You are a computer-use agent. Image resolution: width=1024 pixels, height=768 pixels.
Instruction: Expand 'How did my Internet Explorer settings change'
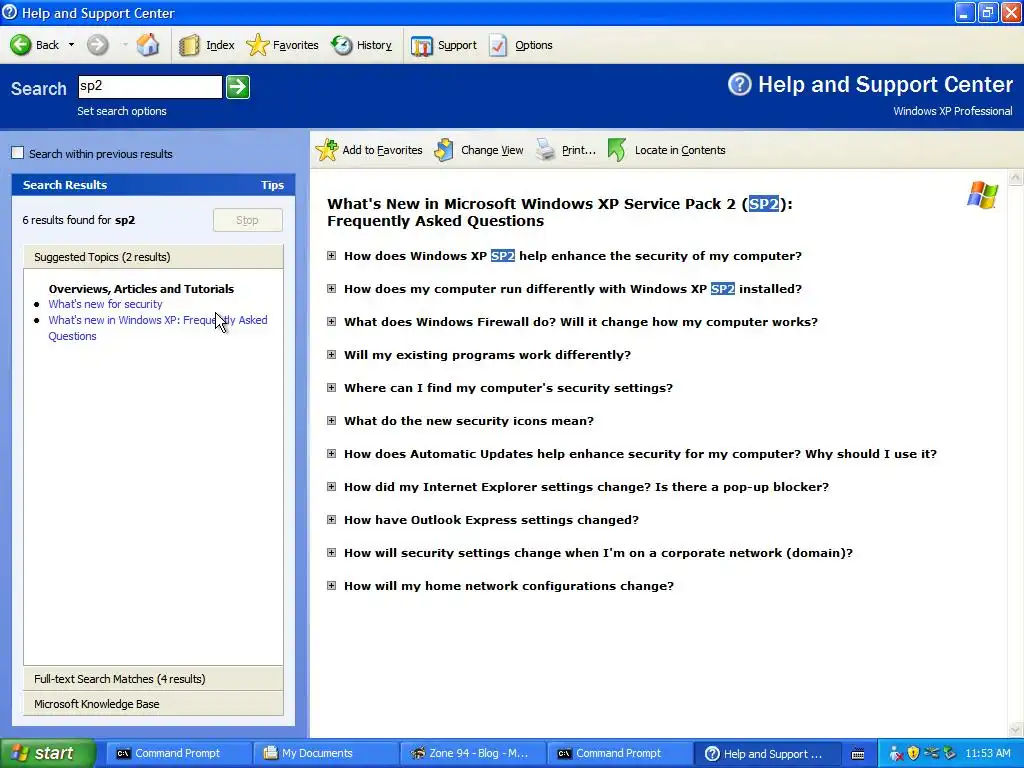(331, 486)
